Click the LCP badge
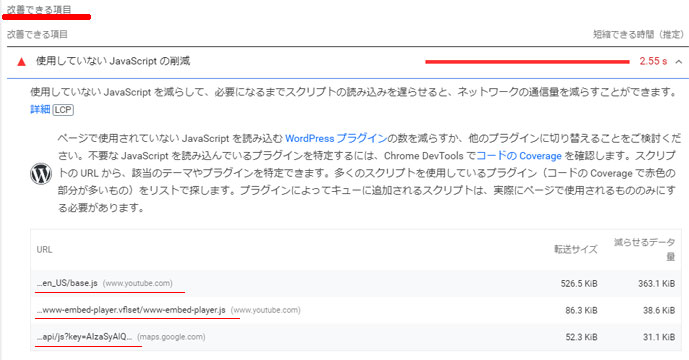 [63, 110]
